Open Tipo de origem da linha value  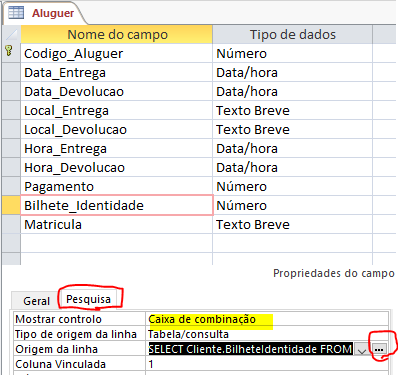tap(267, 334)
